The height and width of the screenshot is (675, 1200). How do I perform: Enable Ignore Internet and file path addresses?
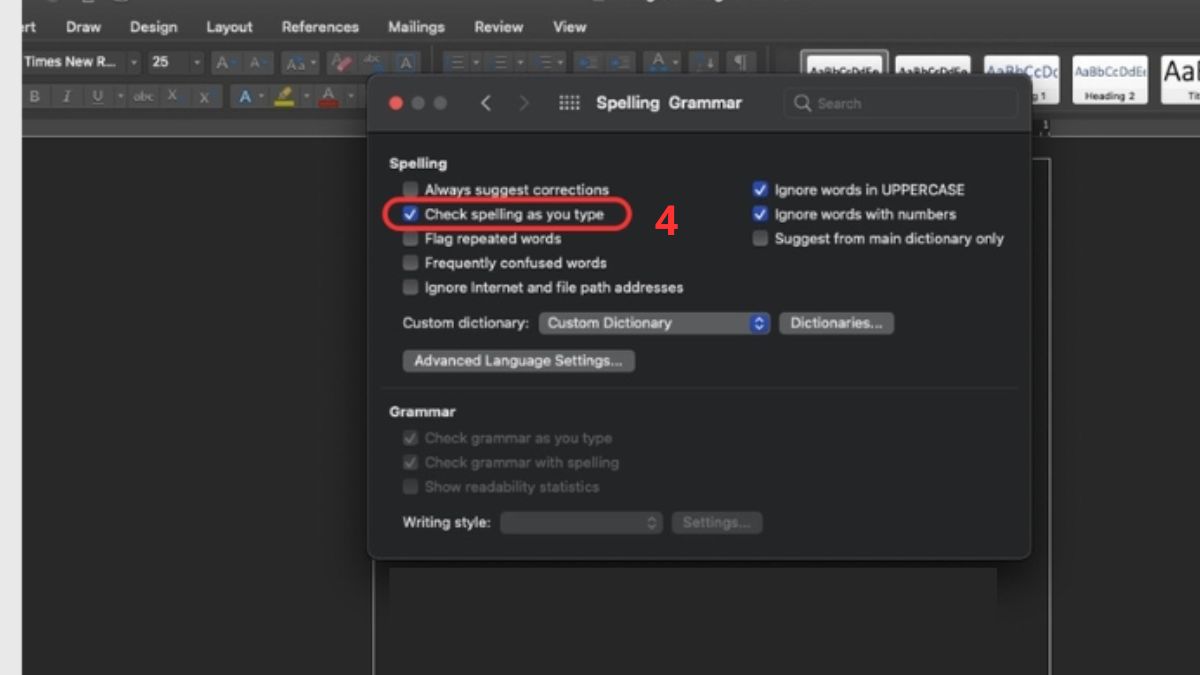tap(410, 287)
